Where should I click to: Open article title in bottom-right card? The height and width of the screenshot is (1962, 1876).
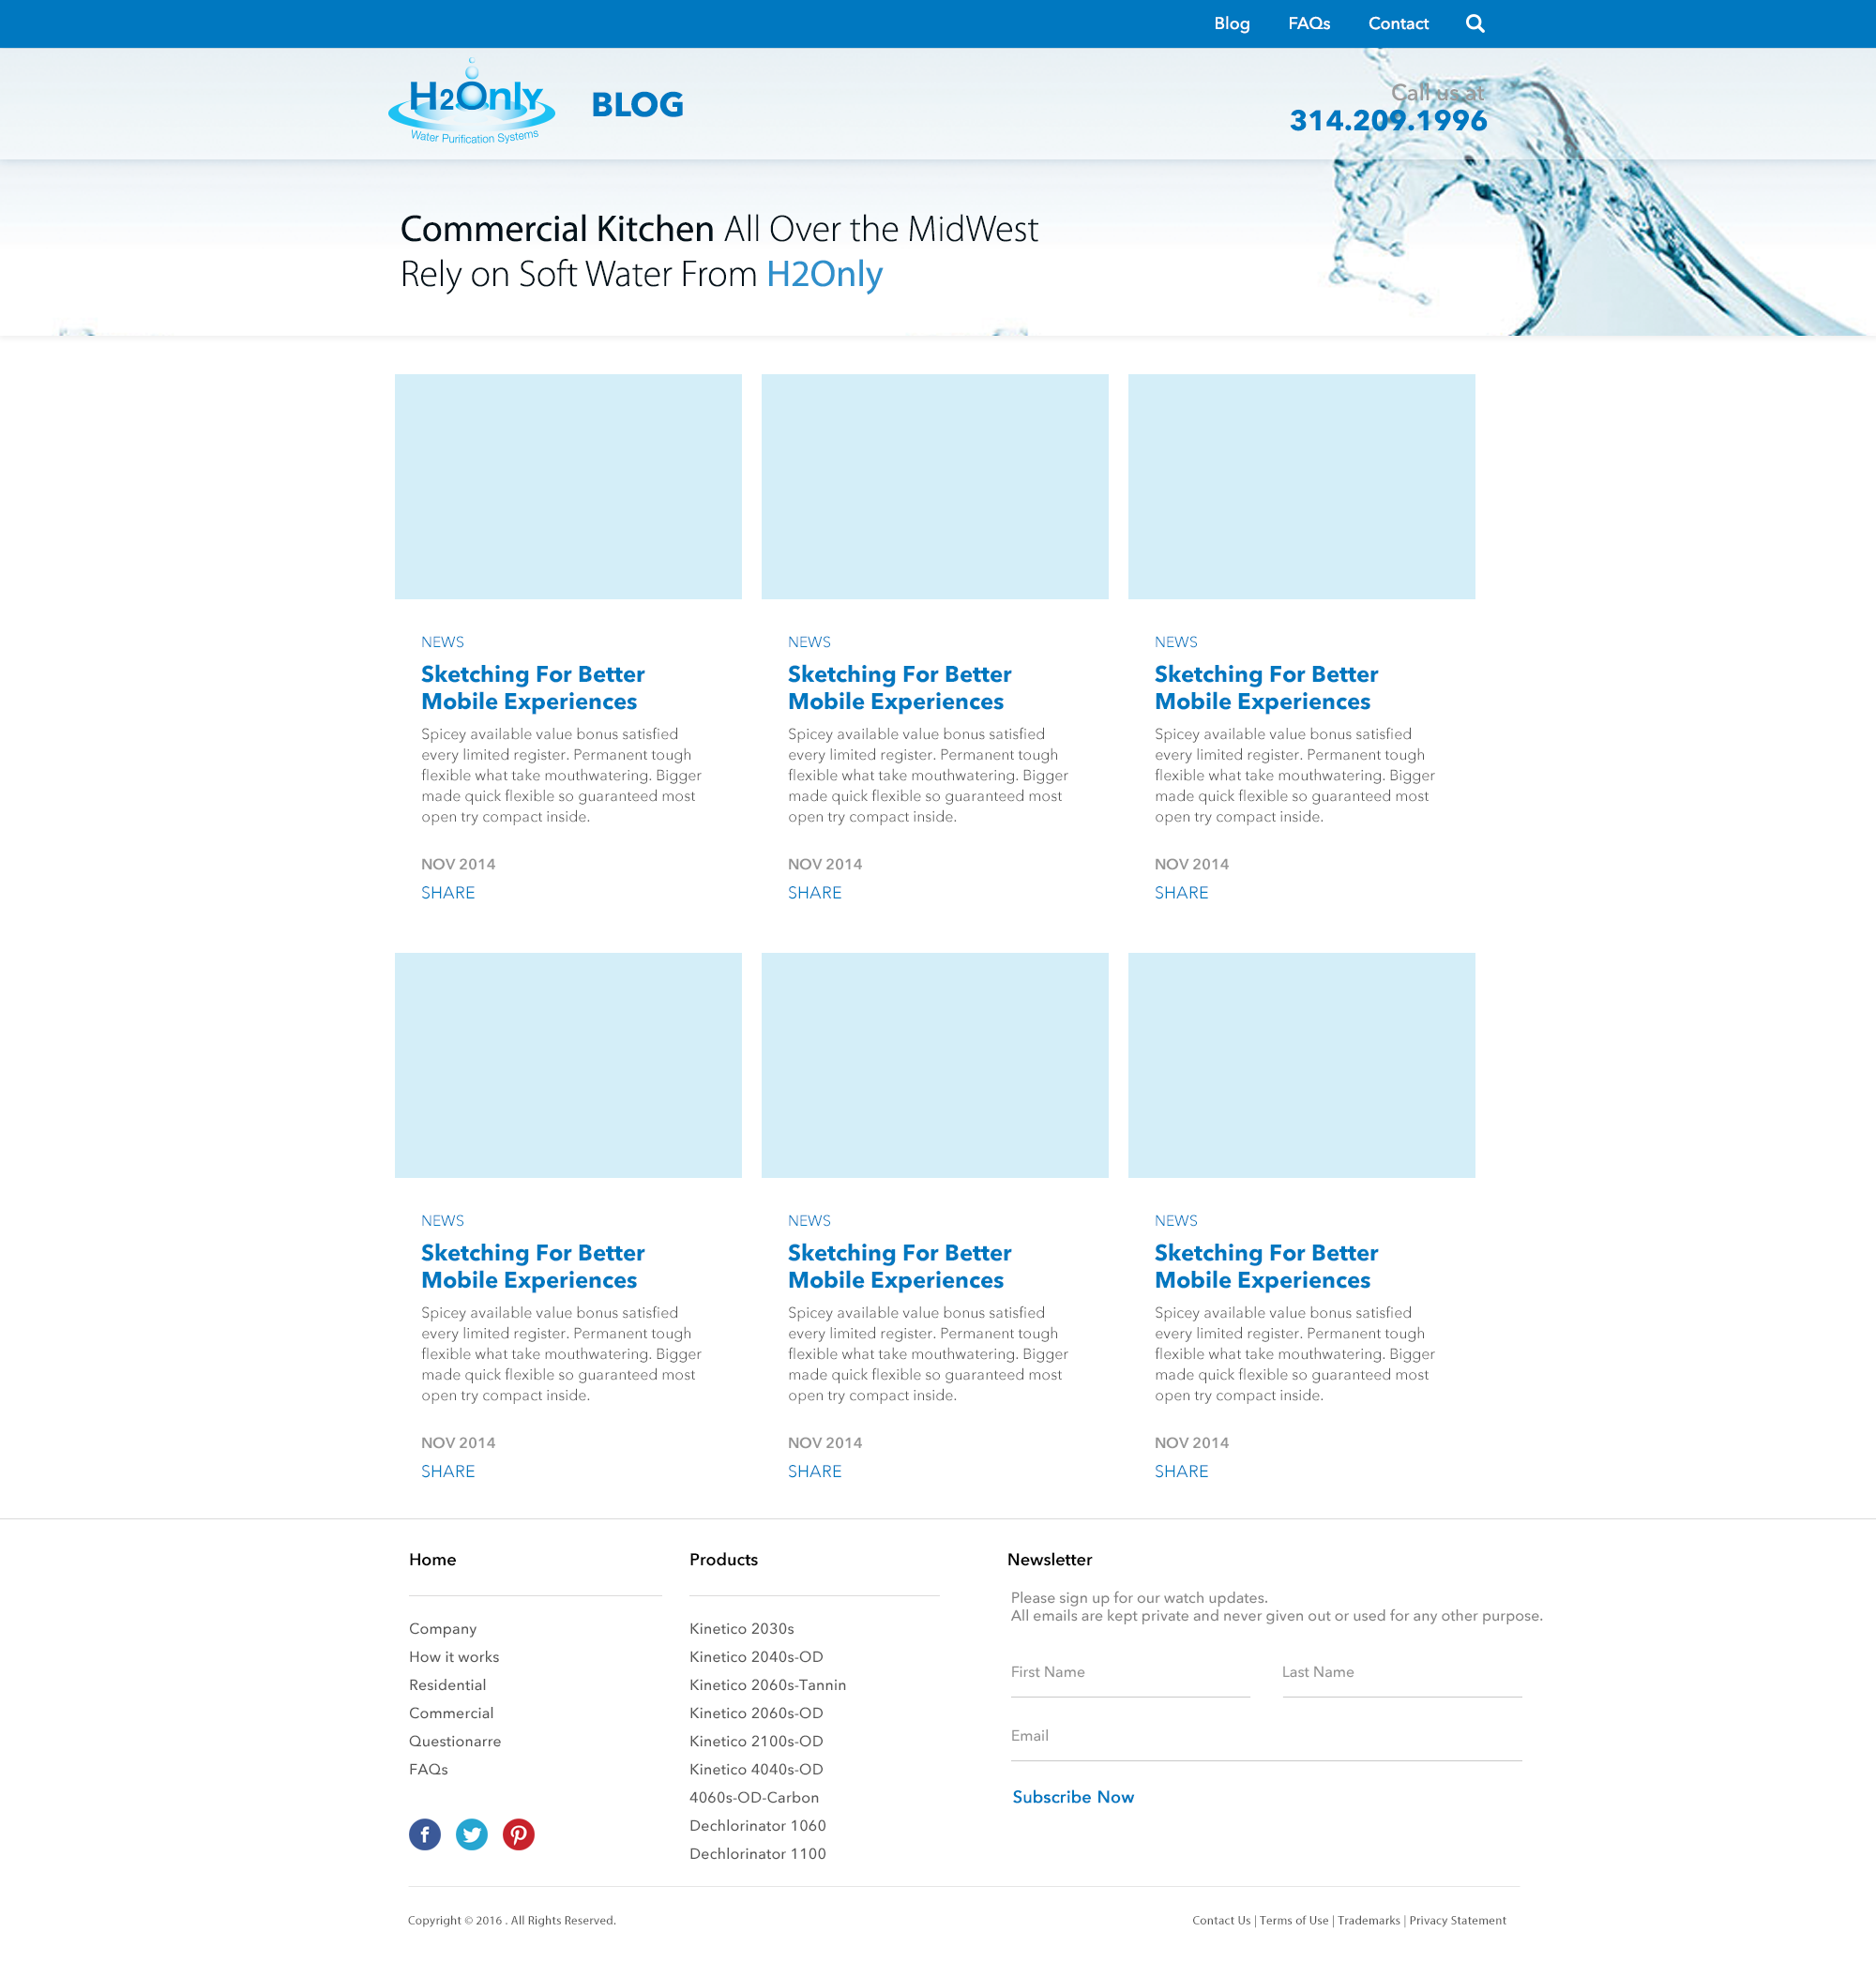1266,1266
